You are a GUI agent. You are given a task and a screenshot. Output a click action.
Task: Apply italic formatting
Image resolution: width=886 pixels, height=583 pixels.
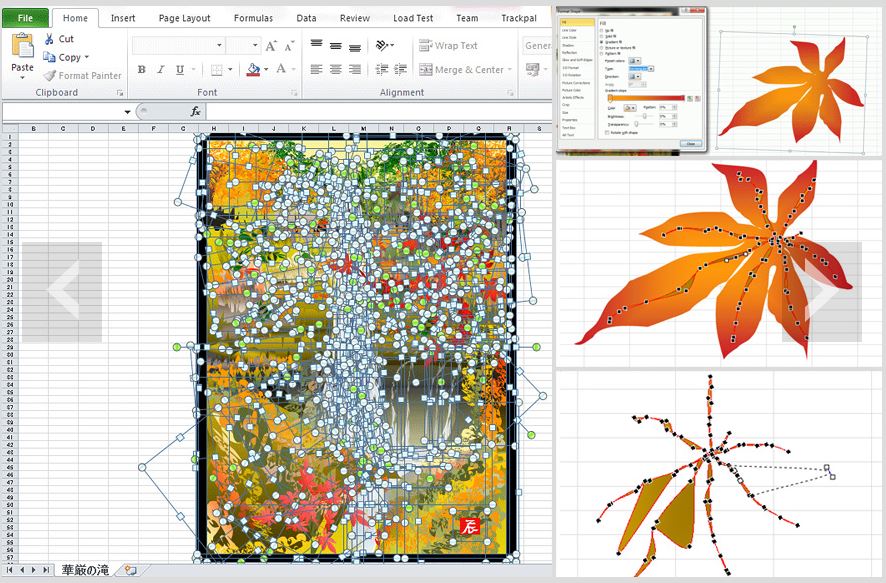coord(160,70)
